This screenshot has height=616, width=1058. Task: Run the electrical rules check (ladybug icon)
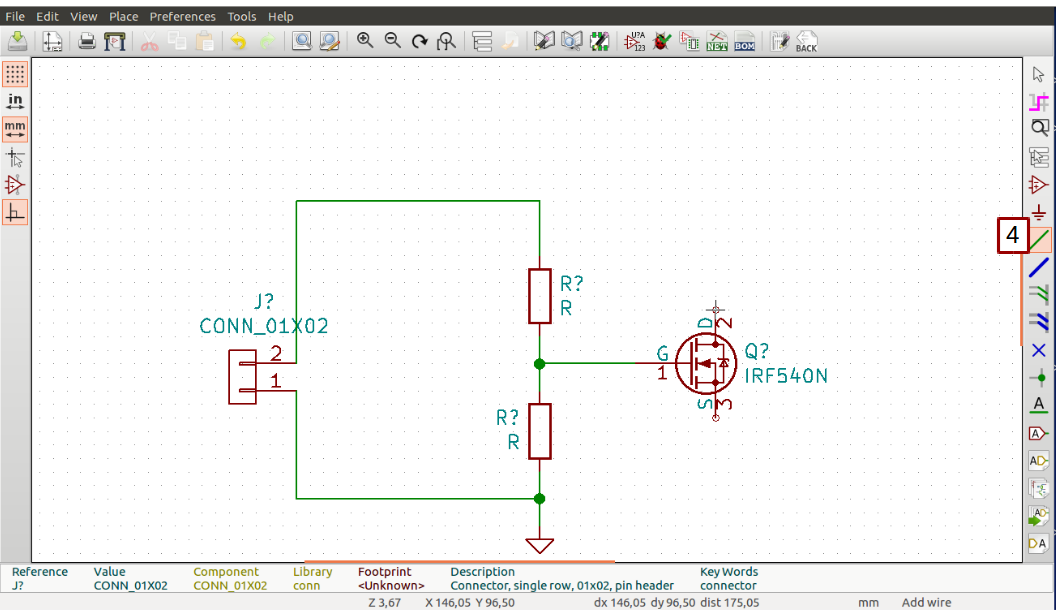click(x=660, y=41)
